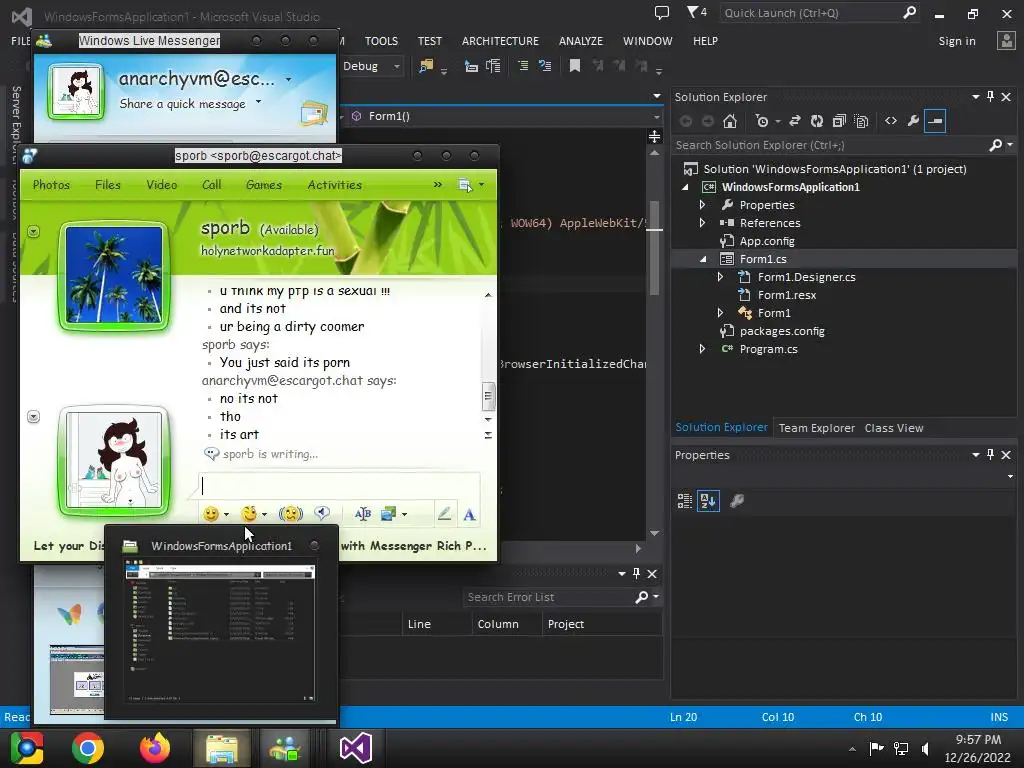1024x768 pixels.
Task: Click the Home icon in Solution Explorer
Action: (729, 121)
